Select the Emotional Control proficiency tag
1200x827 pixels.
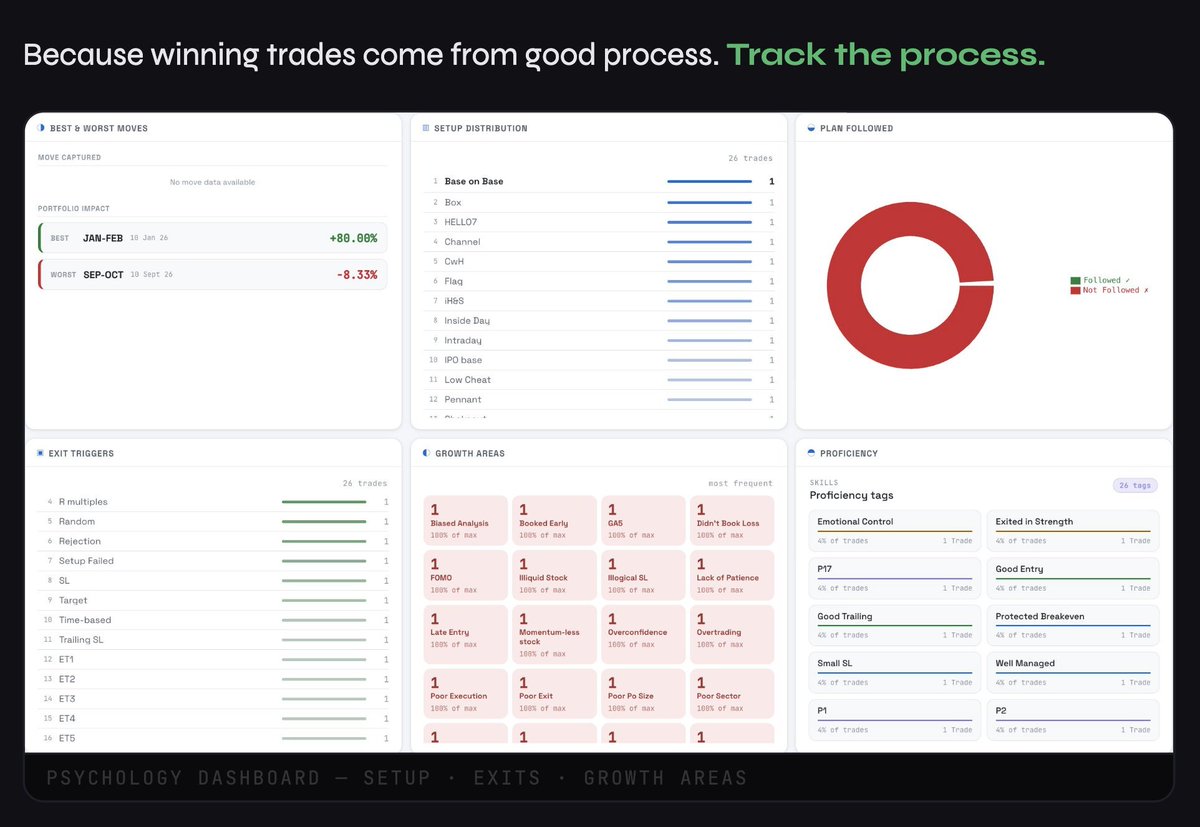pos(895,530)
